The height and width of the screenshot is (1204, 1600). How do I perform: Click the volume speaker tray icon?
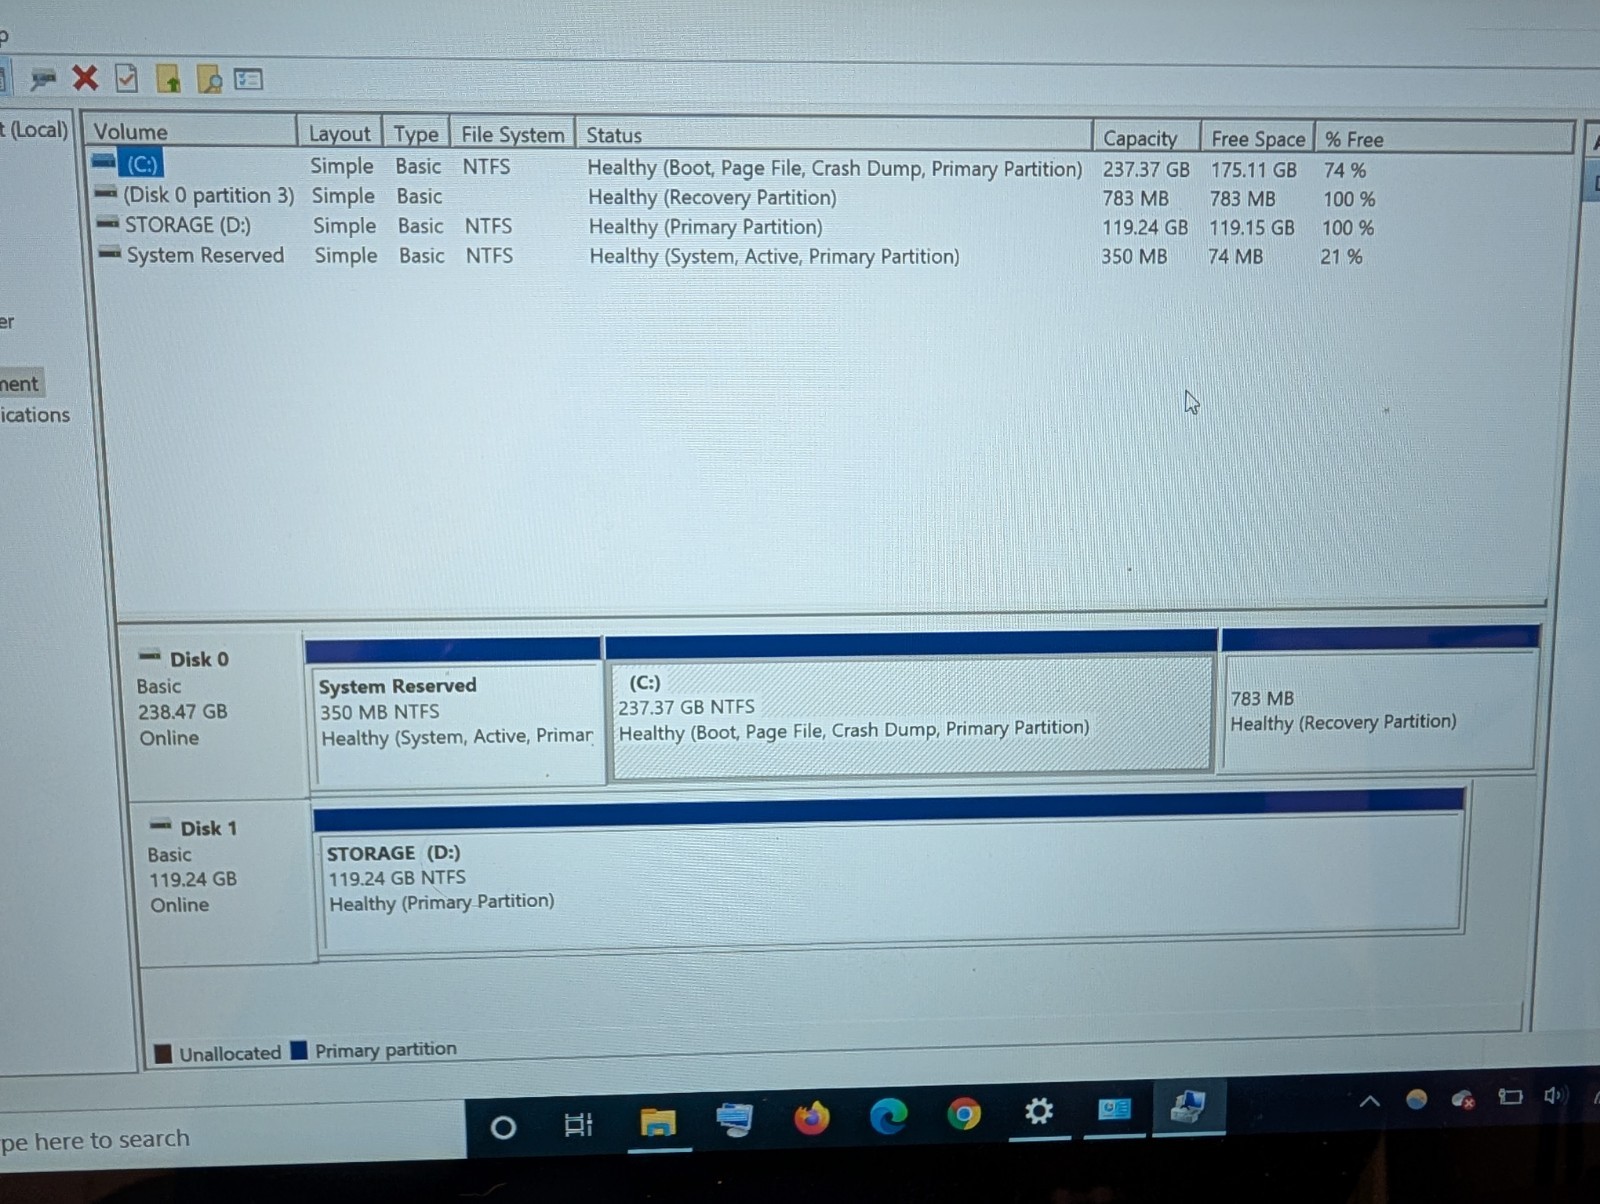pos(1553,1096)
